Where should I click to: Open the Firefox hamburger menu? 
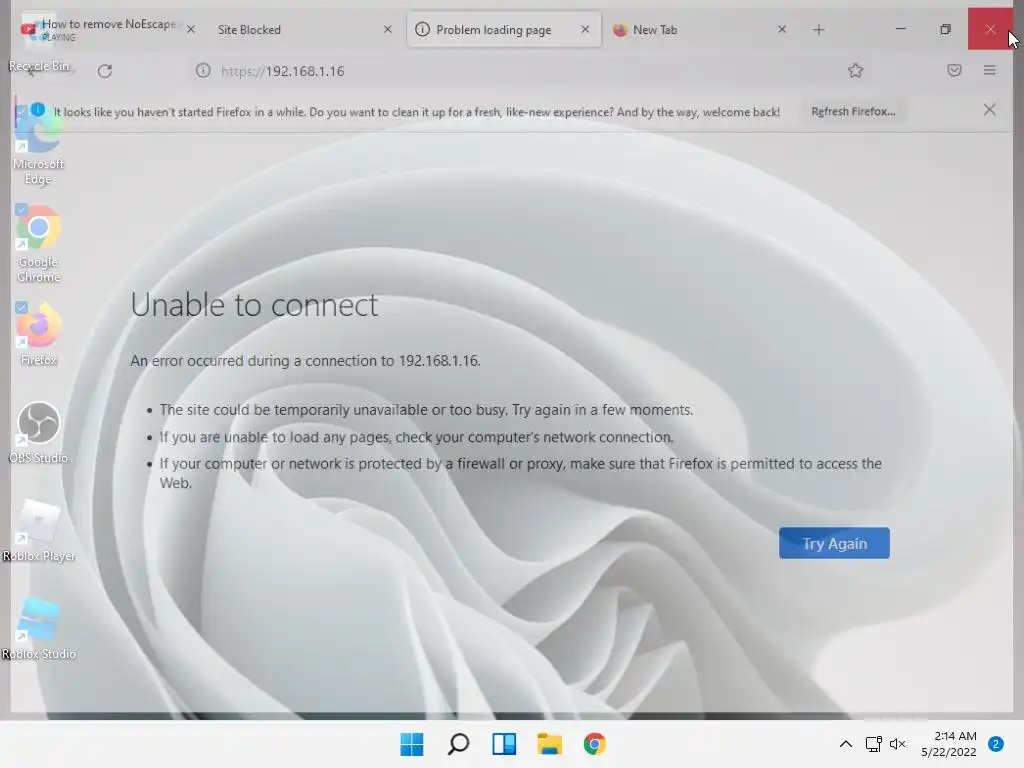click(989, 71)
